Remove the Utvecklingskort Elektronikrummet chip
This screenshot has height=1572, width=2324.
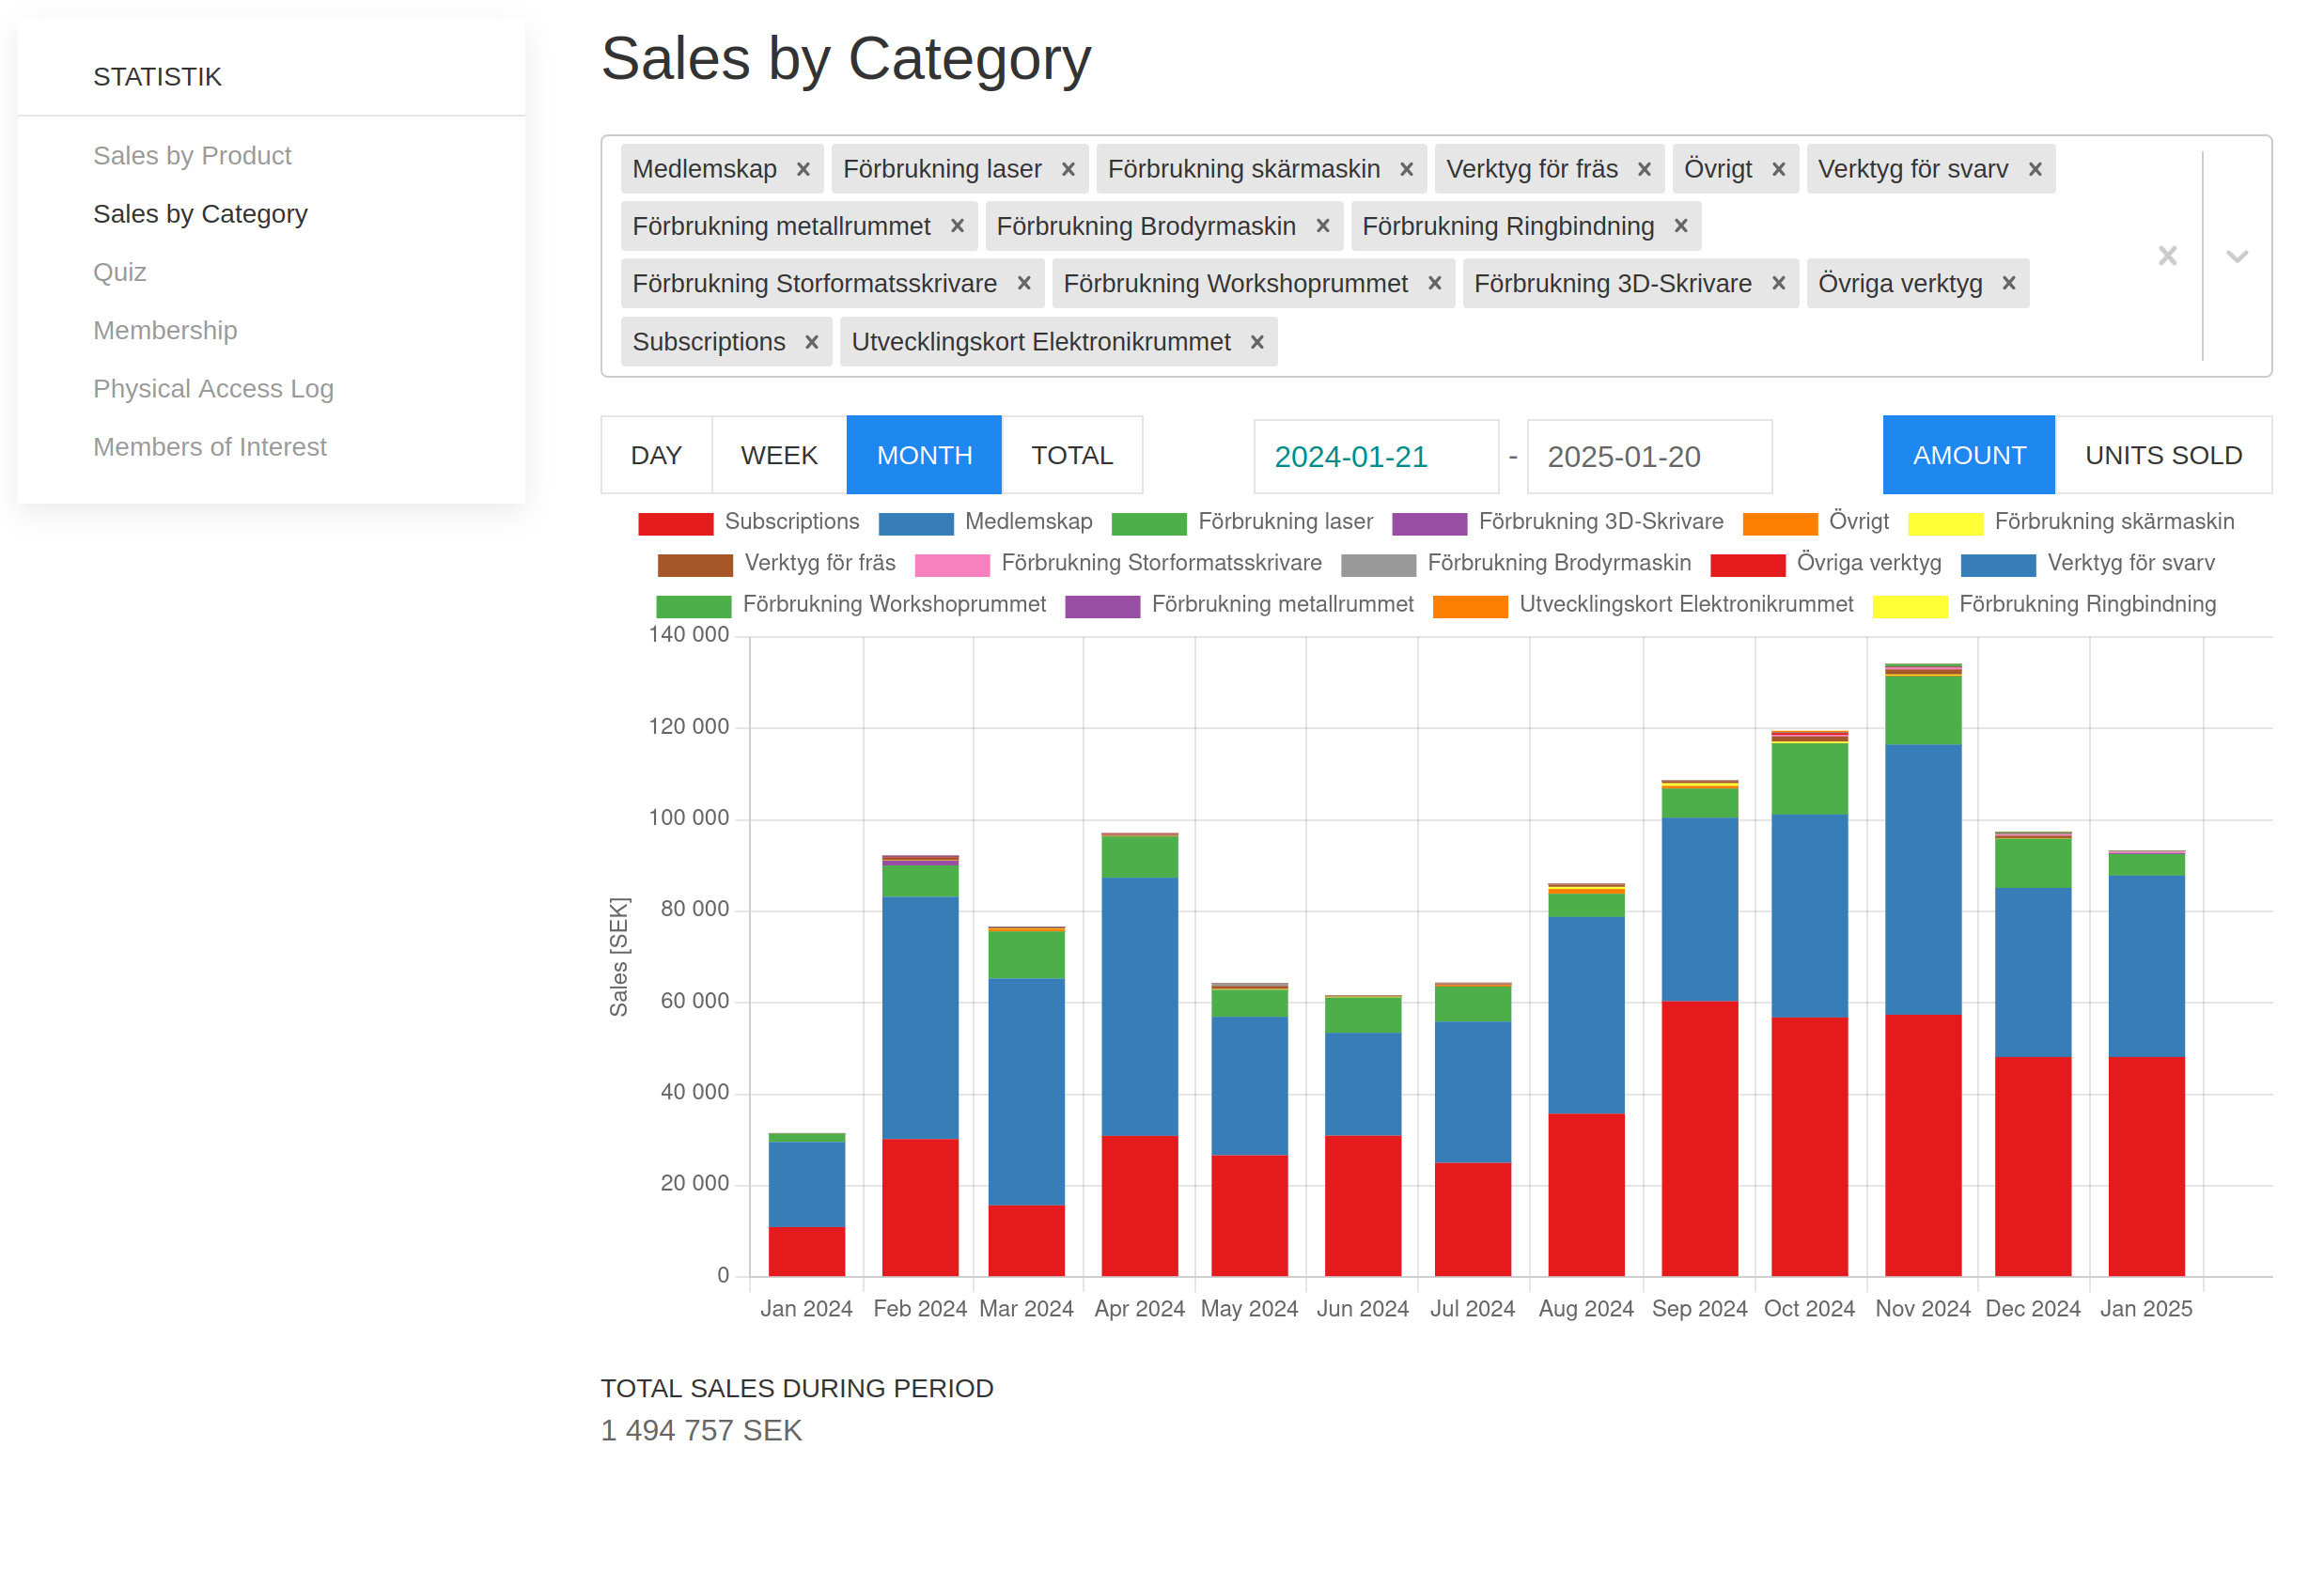point(1256,342)
